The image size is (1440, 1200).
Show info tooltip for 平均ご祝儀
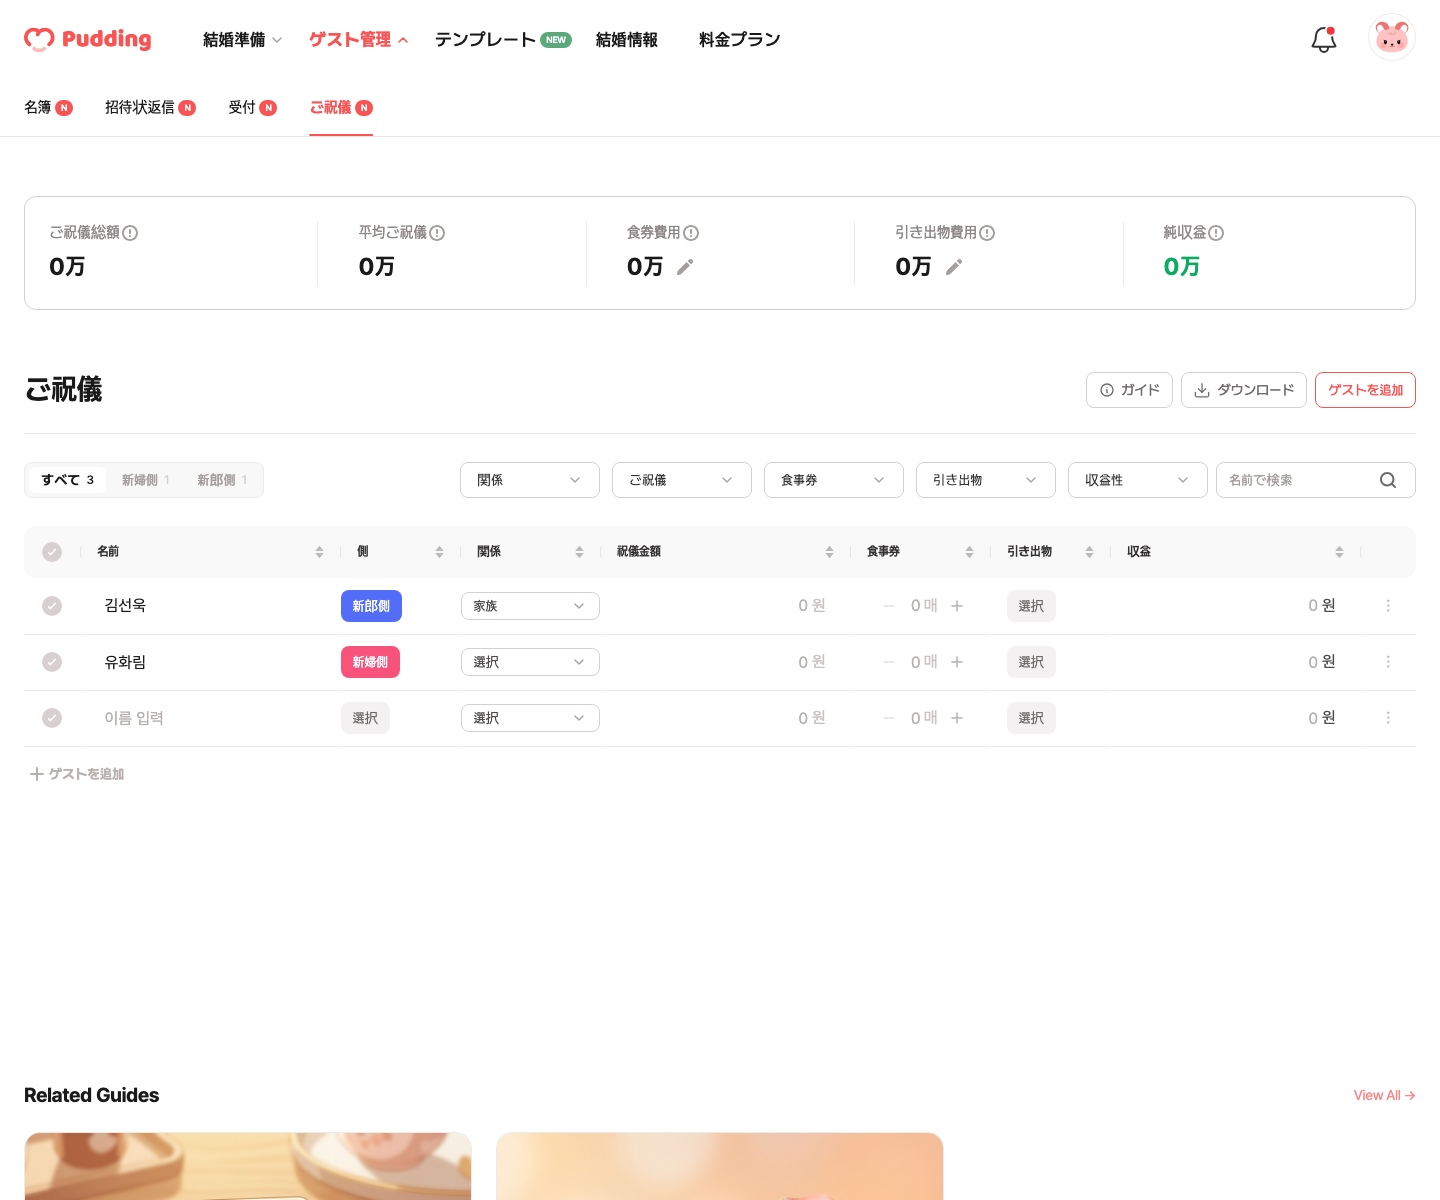(437, 233)
